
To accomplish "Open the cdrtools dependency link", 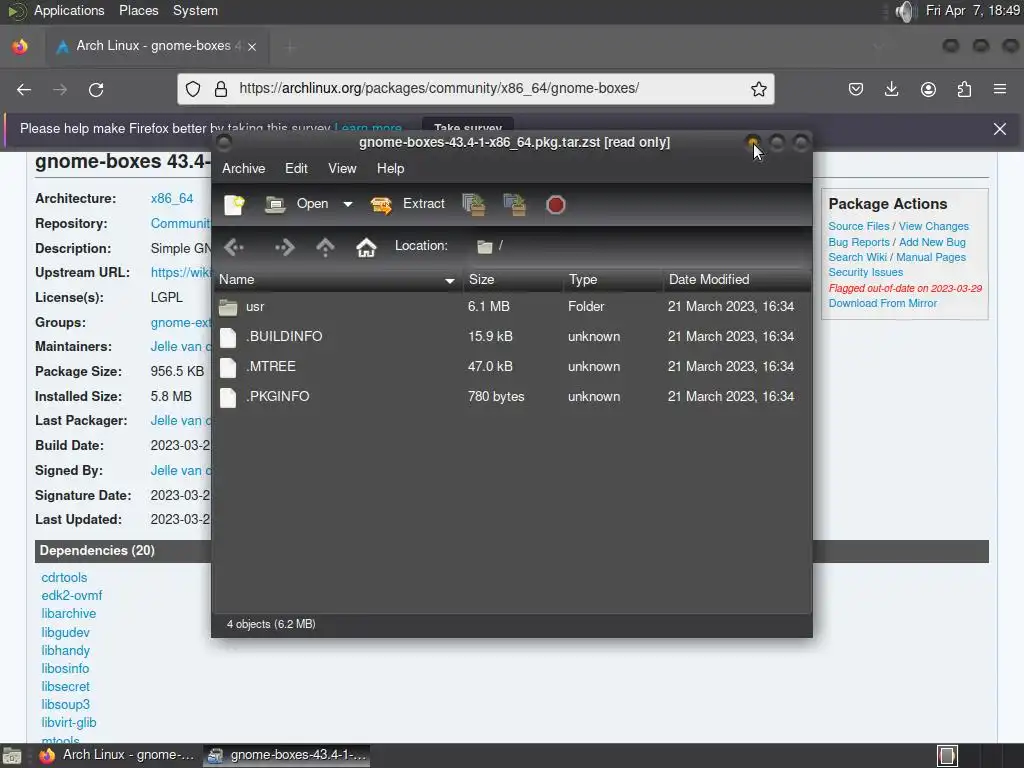I will tap(64, 577).
